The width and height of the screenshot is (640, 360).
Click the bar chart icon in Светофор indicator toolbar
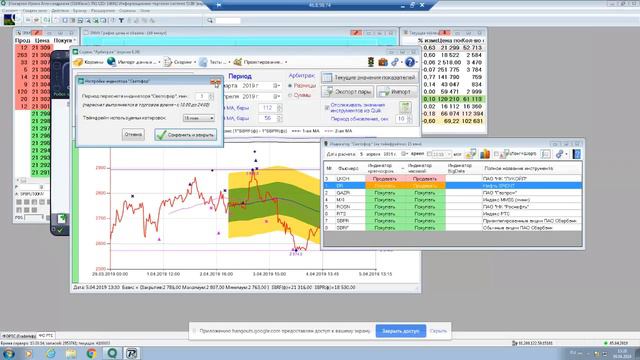tap(485, 154)
